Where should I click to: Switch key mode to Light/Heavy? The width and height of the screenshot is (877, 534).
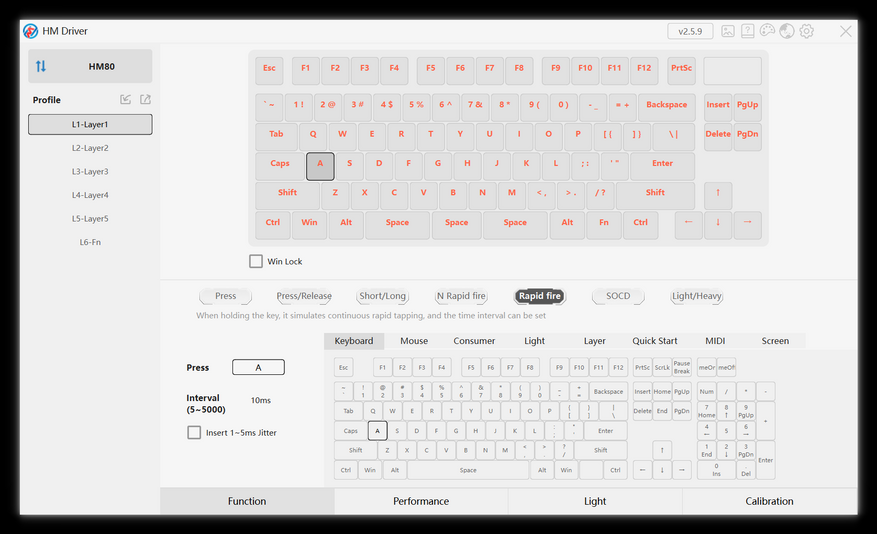(x=696, y=296)
